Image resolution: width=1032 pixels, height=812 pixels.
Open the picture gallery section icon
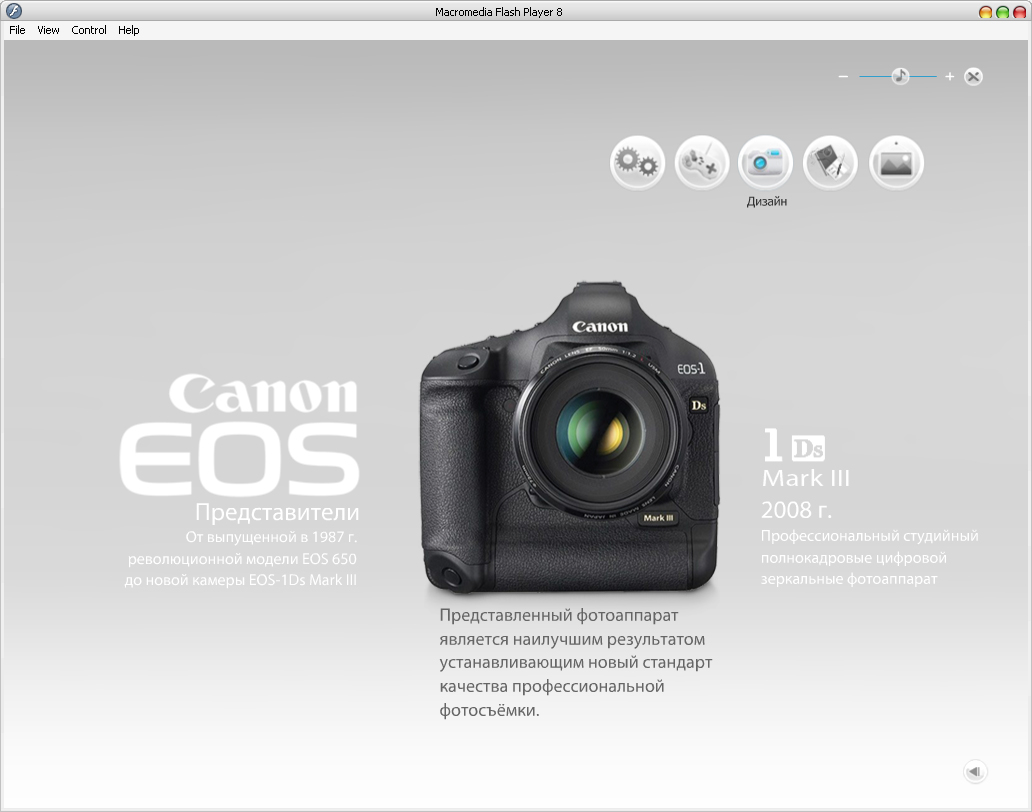point(895,162)
